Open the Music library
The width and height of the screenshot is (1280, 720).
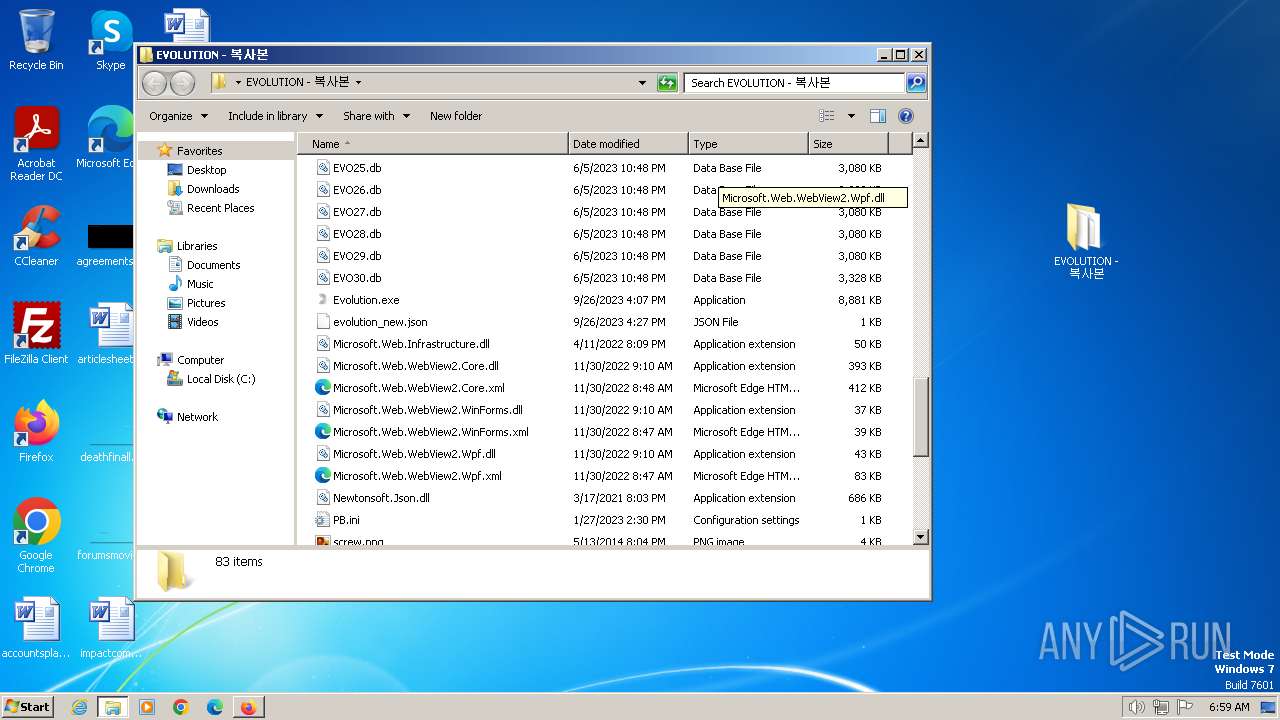pos(200,284)
